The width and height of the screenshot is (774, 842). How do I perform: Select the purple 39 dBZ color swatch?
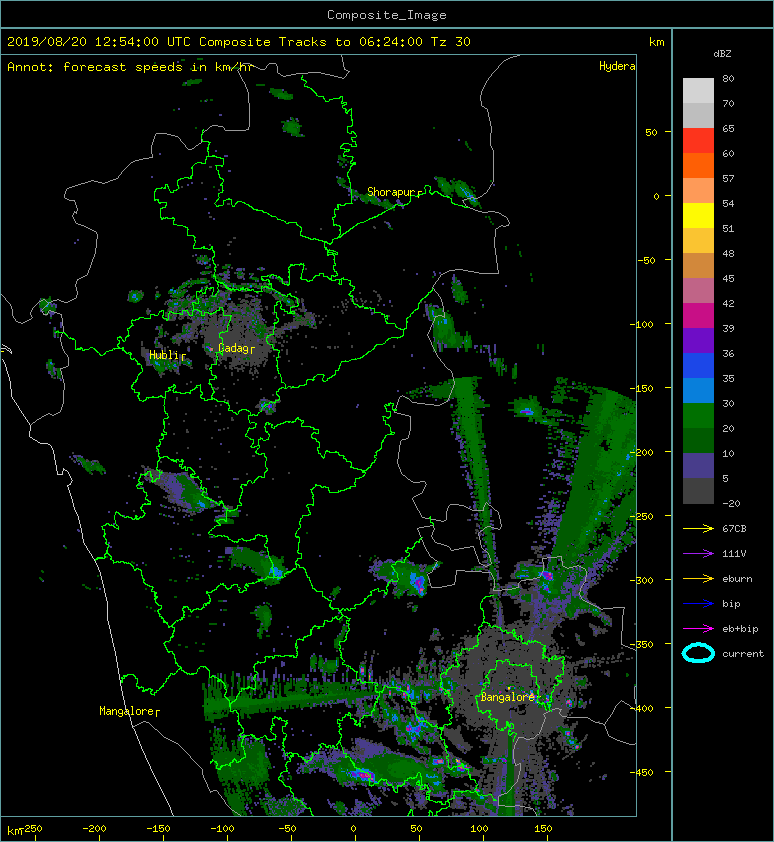[x=698, y=340]
